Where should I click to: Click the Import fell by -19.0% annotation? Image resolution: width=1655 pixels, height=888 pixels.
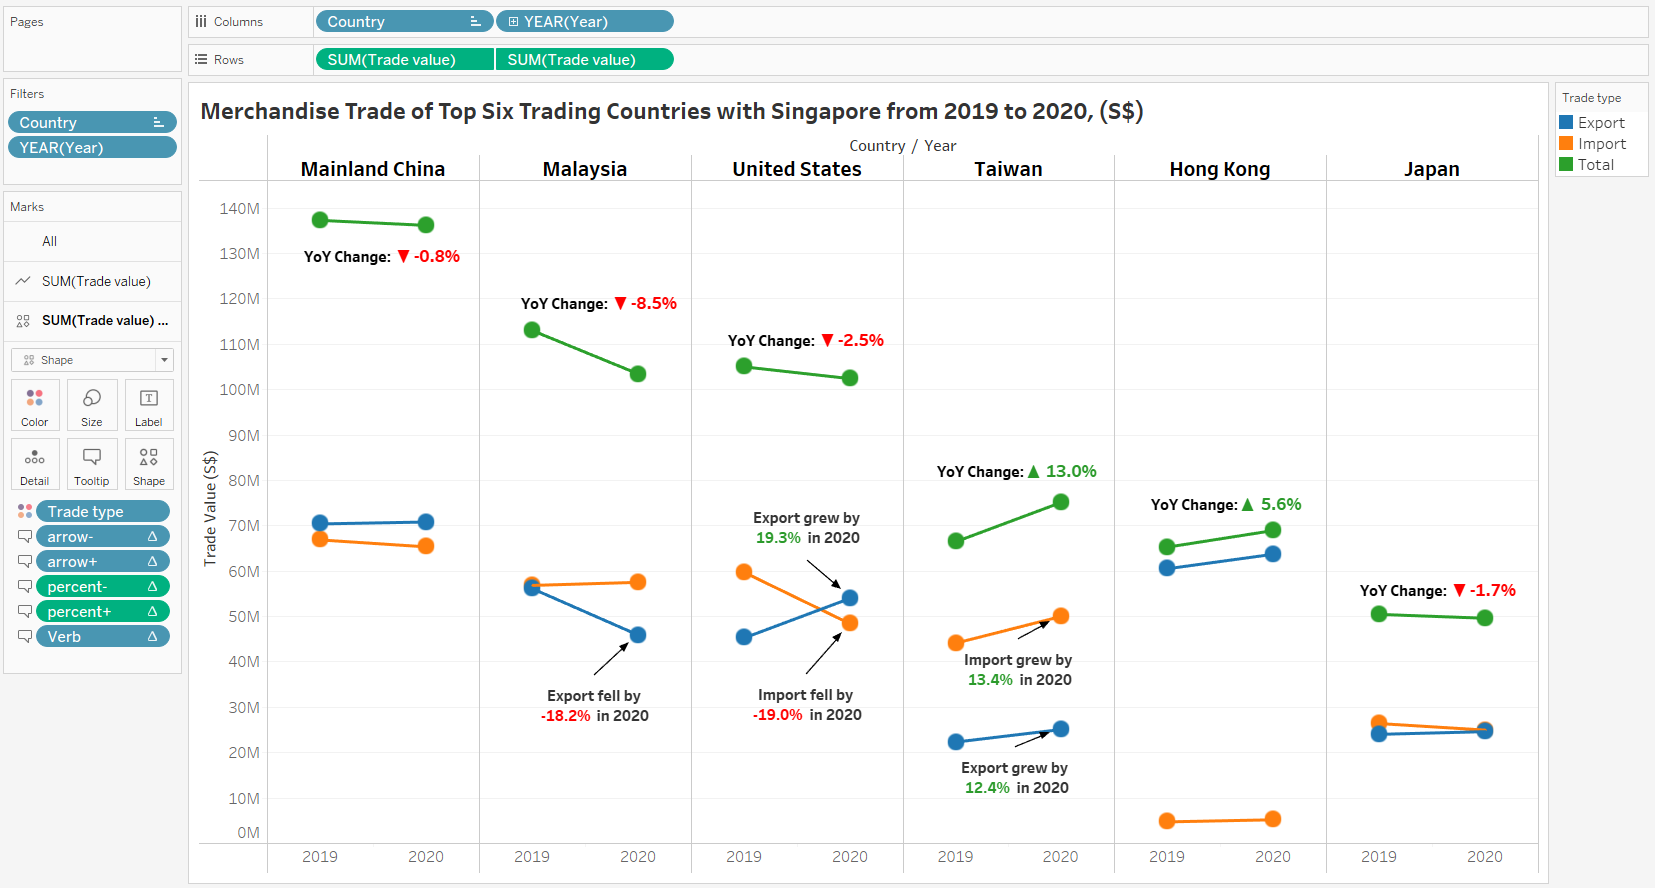807,705
